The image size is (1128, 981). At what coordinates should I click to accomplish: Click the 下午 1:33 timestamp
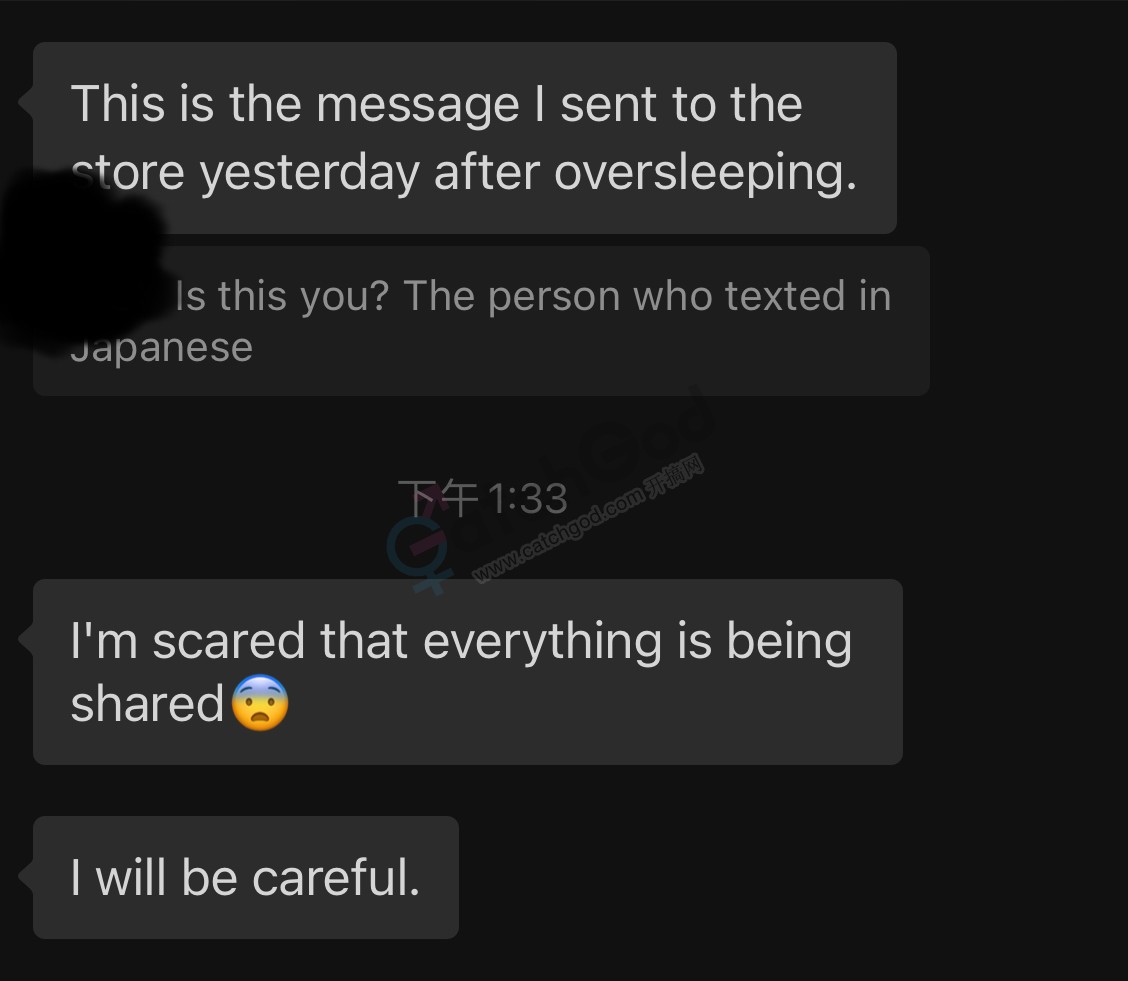coord(483,498)
